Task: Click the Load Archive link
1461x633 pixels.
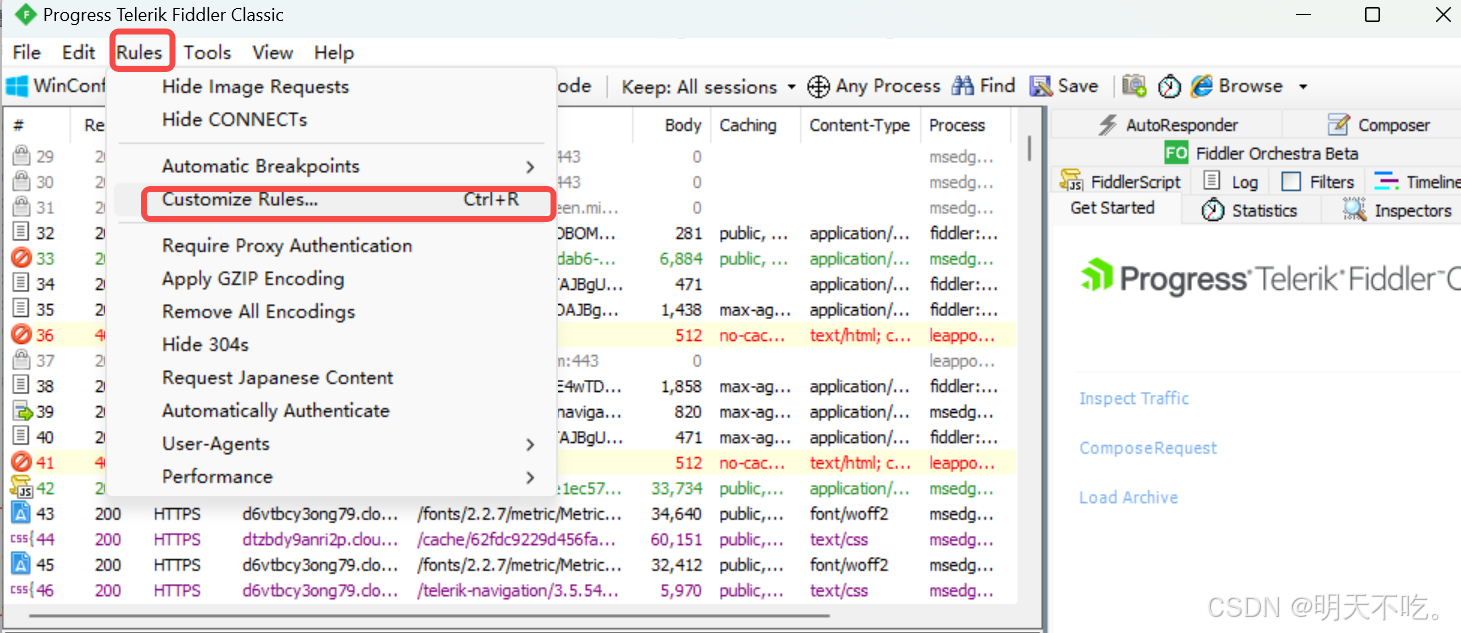Action: pyautogui.click(x=1128, y=497)
